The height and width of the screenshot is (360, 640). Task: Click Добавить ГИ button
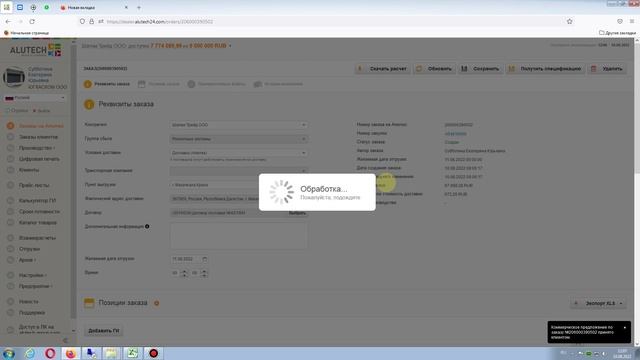click(104, 331)
